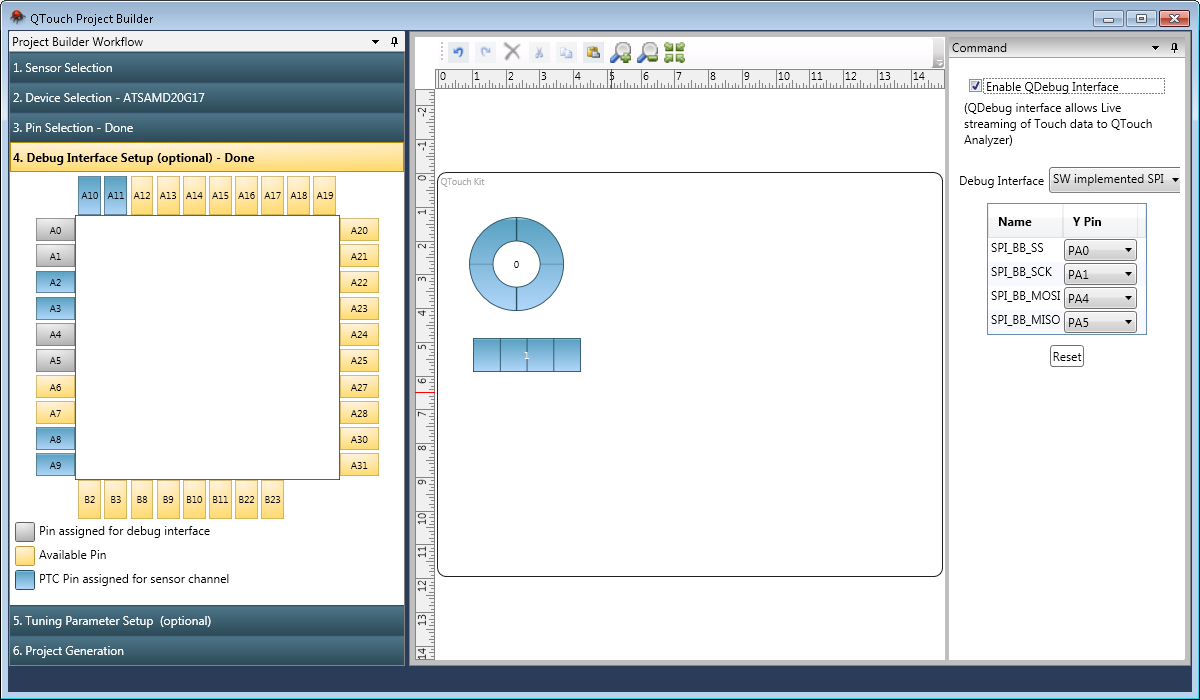Open SPI_BB_MISO pin dropdown
The image size is (1200, 700).
[x=1100, y=322]
